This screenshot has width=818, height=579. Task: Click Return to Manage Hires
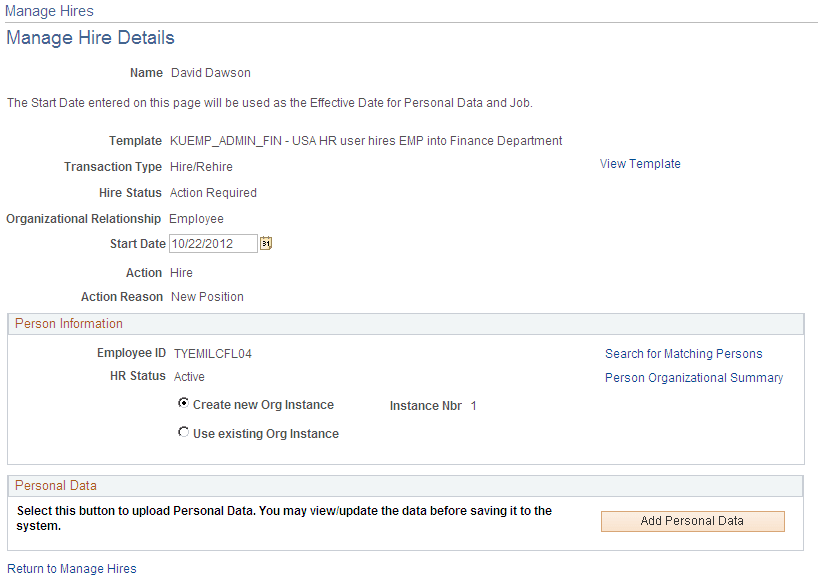[x=71, y=568]
